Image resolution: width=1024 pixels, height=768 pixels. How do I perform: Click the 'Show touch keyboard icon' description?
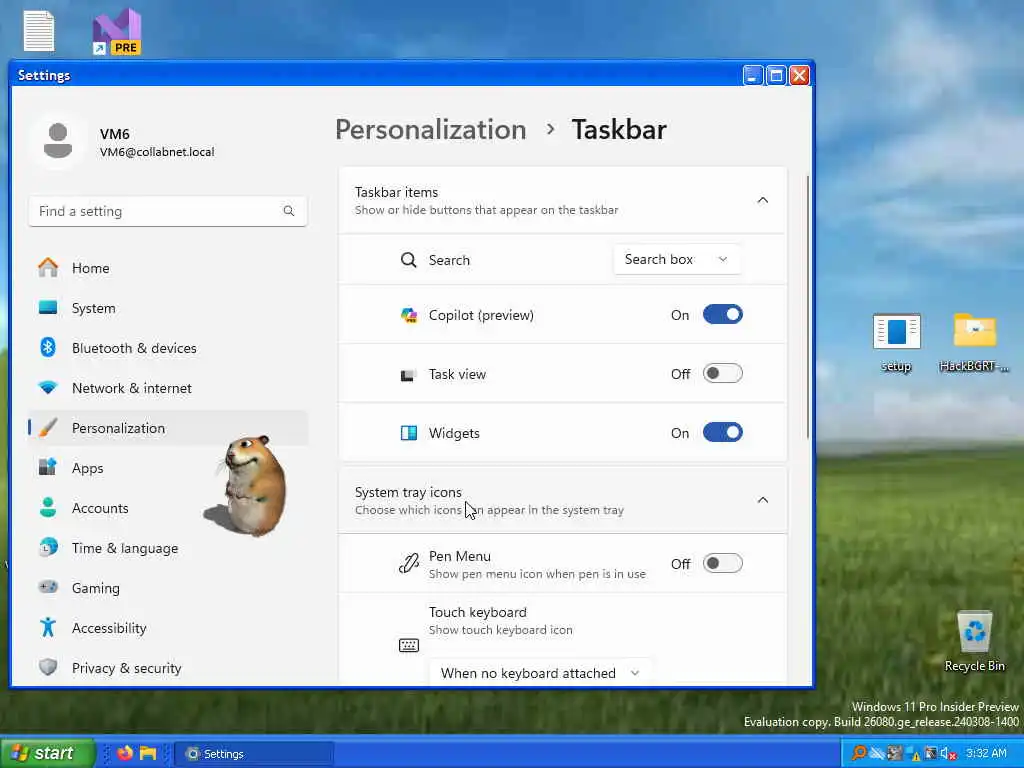pos(500,630)
